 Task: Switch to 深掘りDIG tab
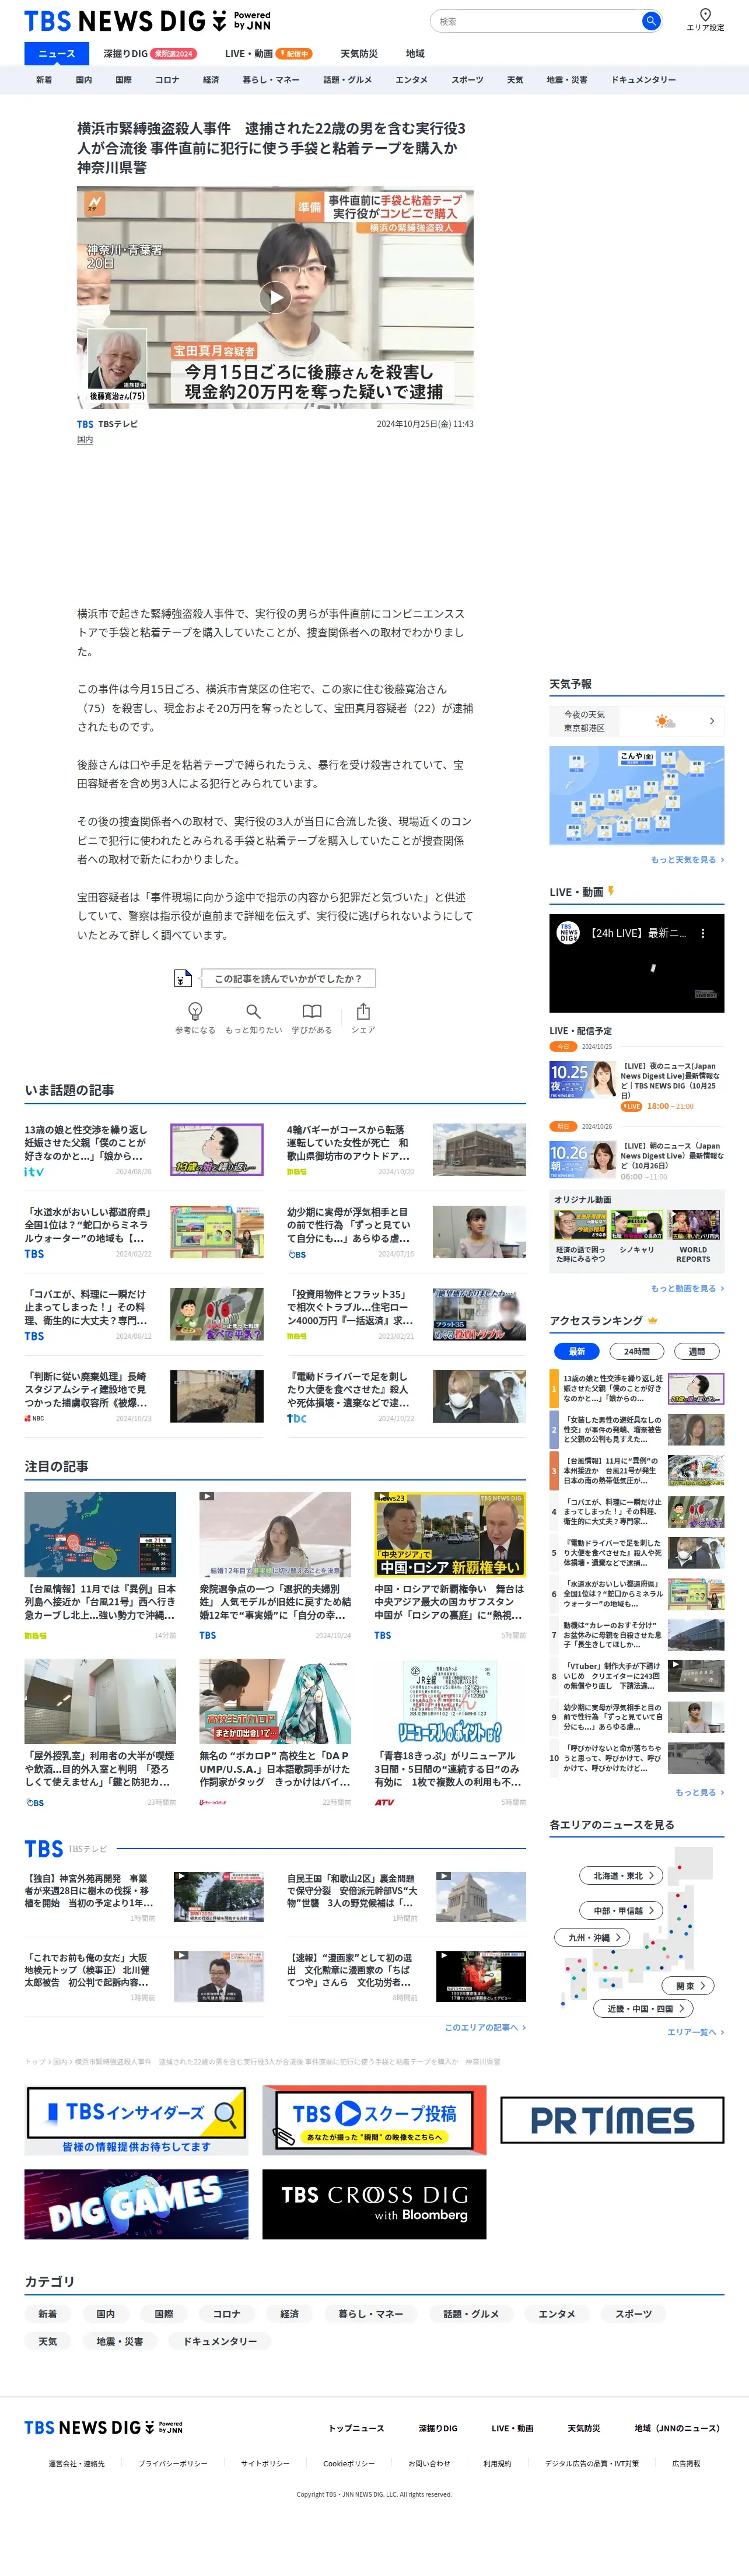click(x=149, y=54)
